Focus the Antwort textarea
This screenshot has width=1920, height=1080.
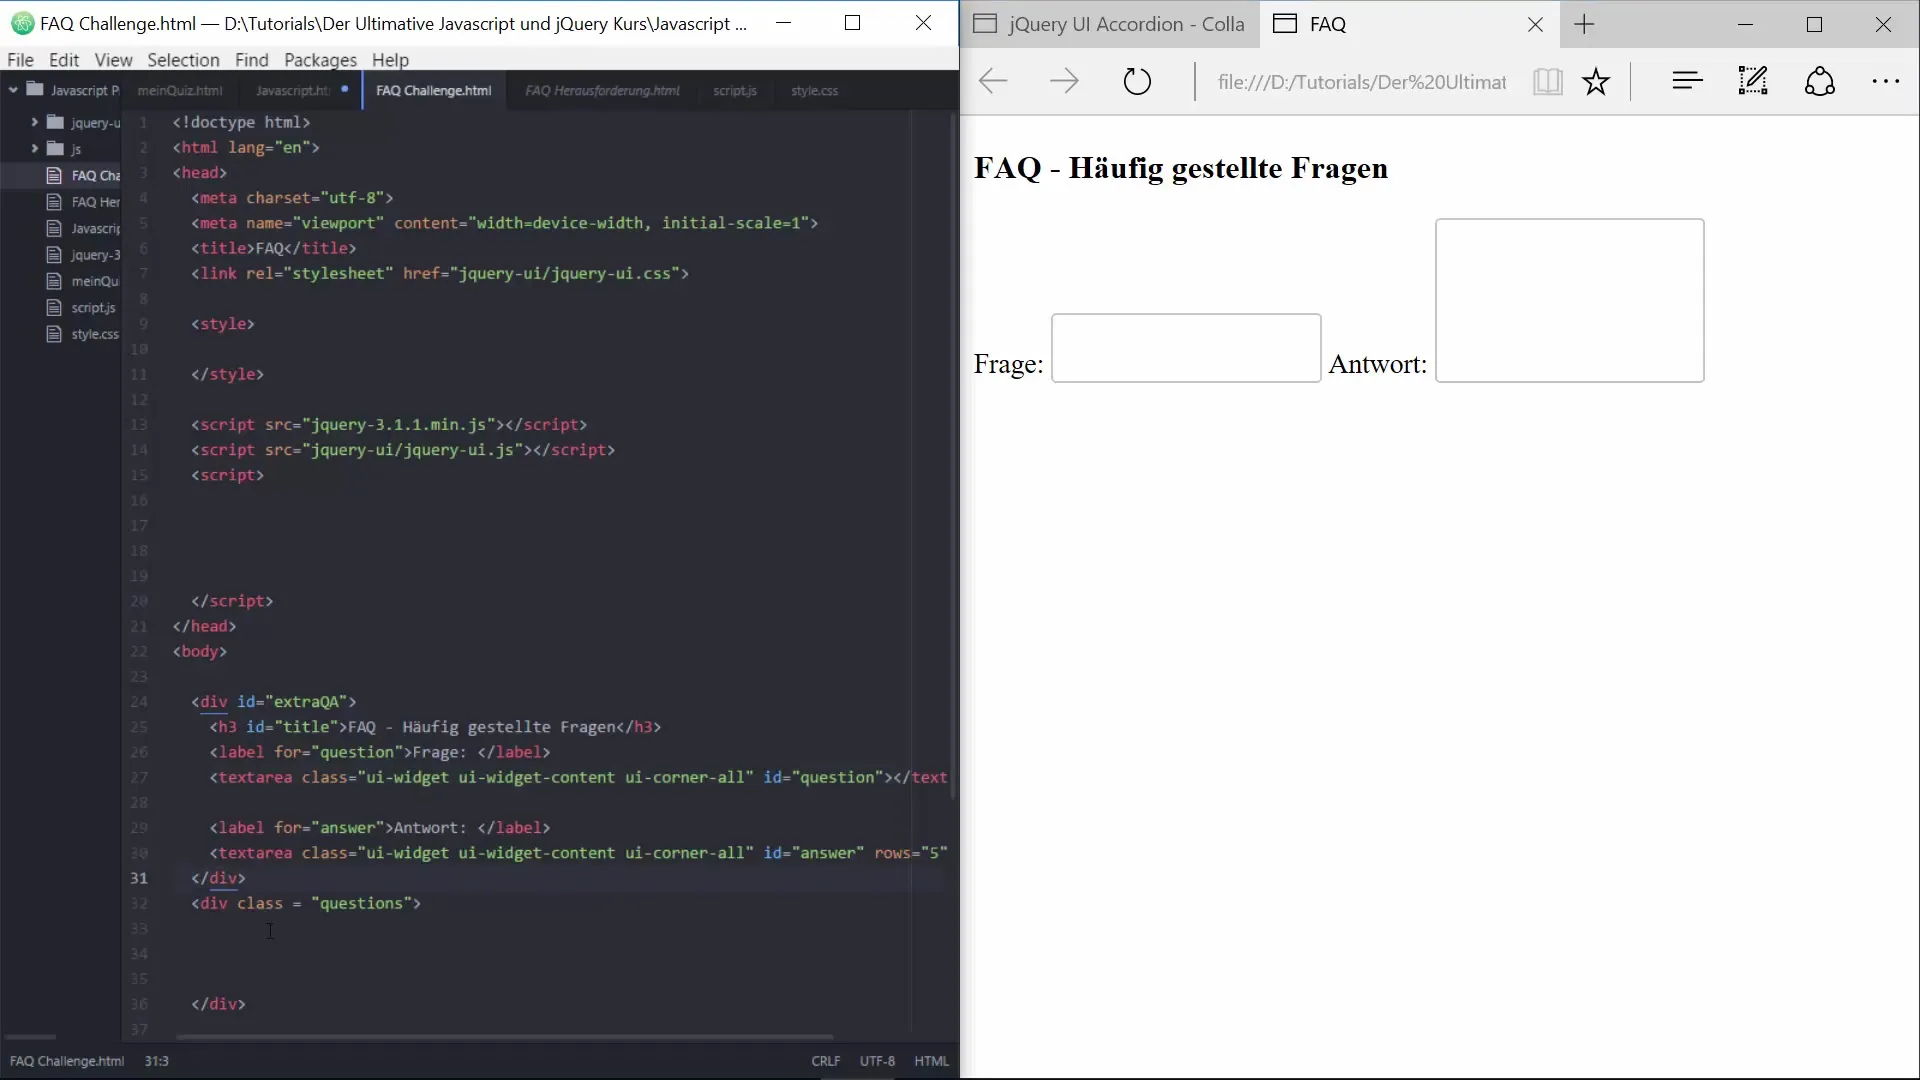(x=1569, y=300)
